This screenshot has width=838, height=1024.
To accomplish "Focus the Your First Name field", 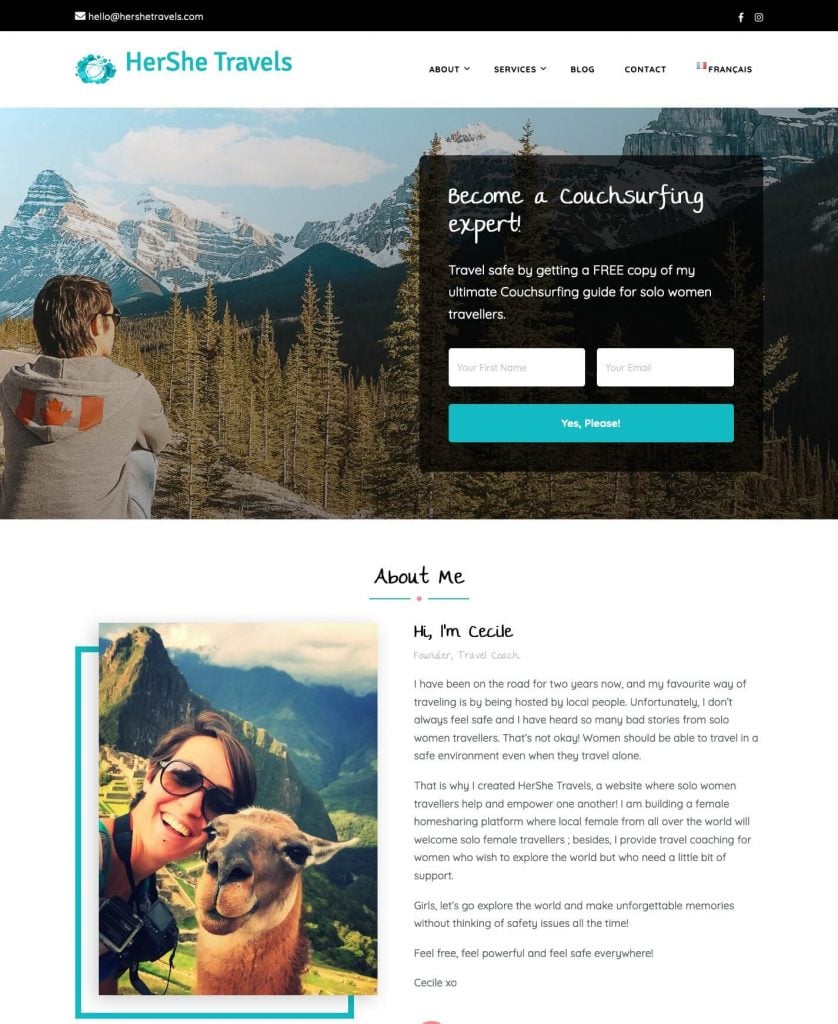I will [517, 367].
